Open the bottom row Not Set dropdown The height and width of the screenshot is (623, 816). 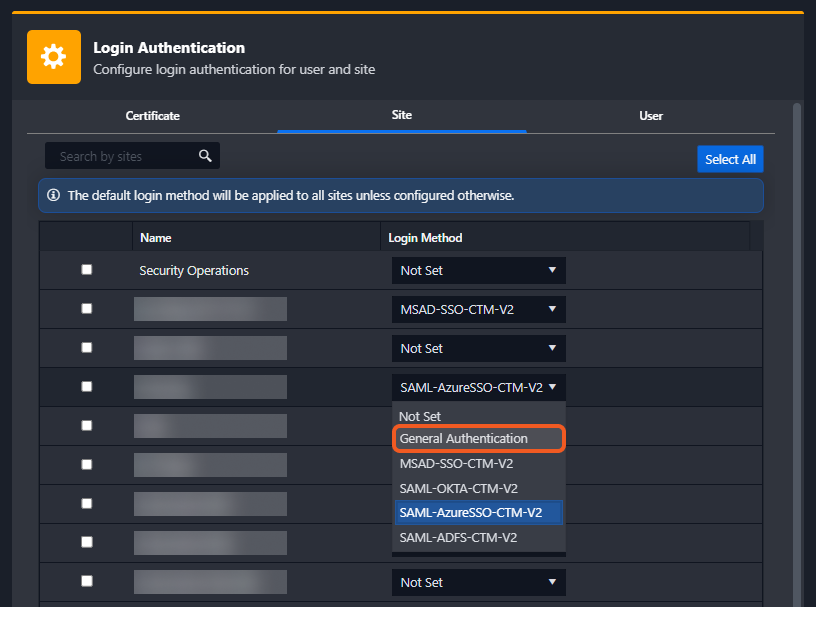coord(478,583)
